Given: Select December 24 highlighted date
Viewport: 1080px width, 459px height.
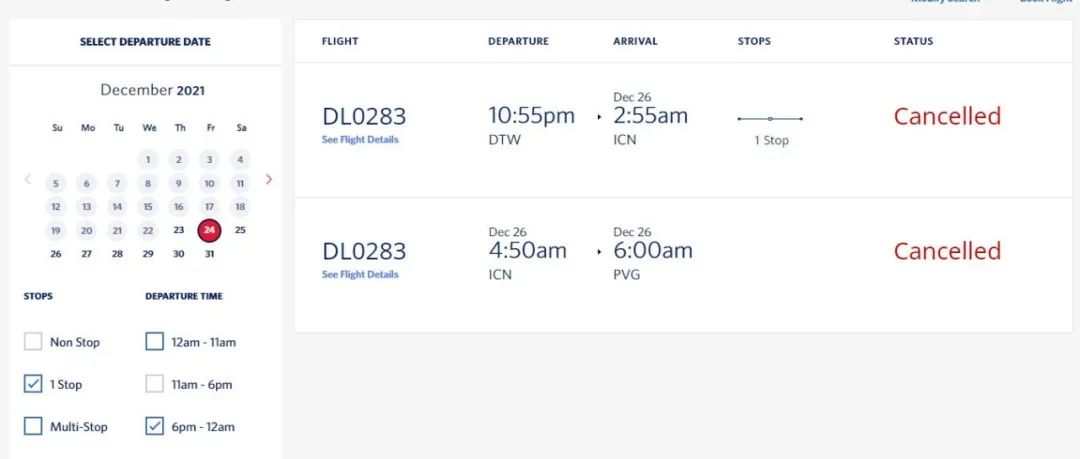Looking at the screenshot, I should (209, 230).
